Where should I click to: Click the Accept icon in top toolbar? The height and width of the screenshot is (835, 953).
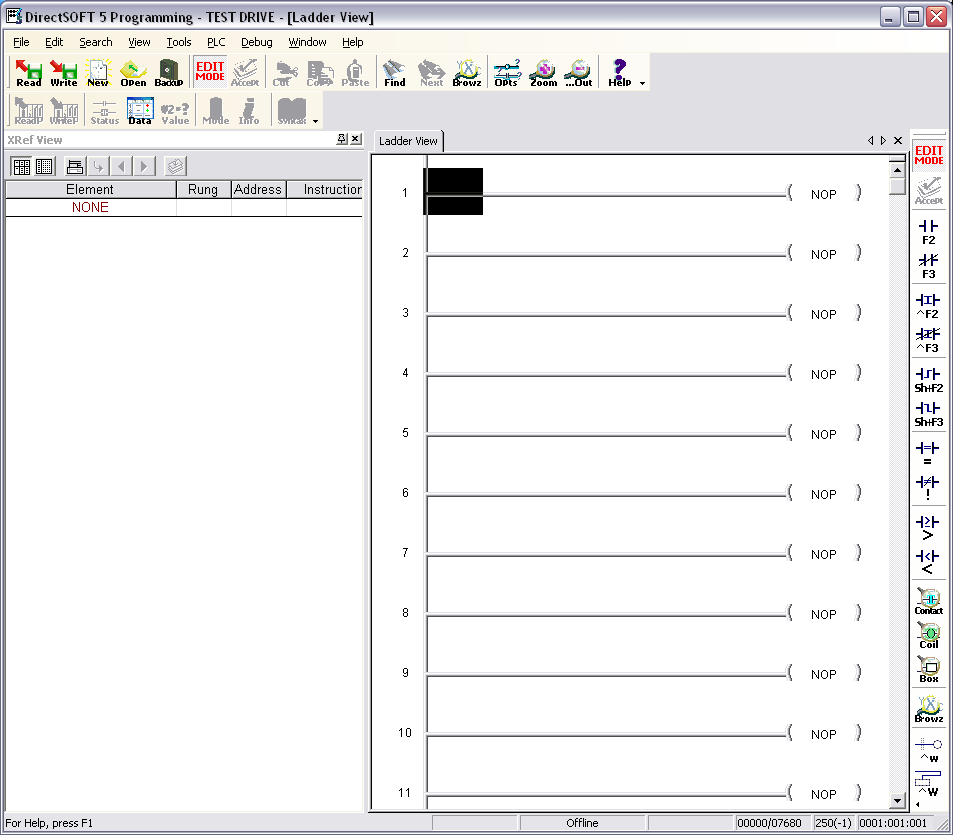pyautogui.click(x=245, y=73)
